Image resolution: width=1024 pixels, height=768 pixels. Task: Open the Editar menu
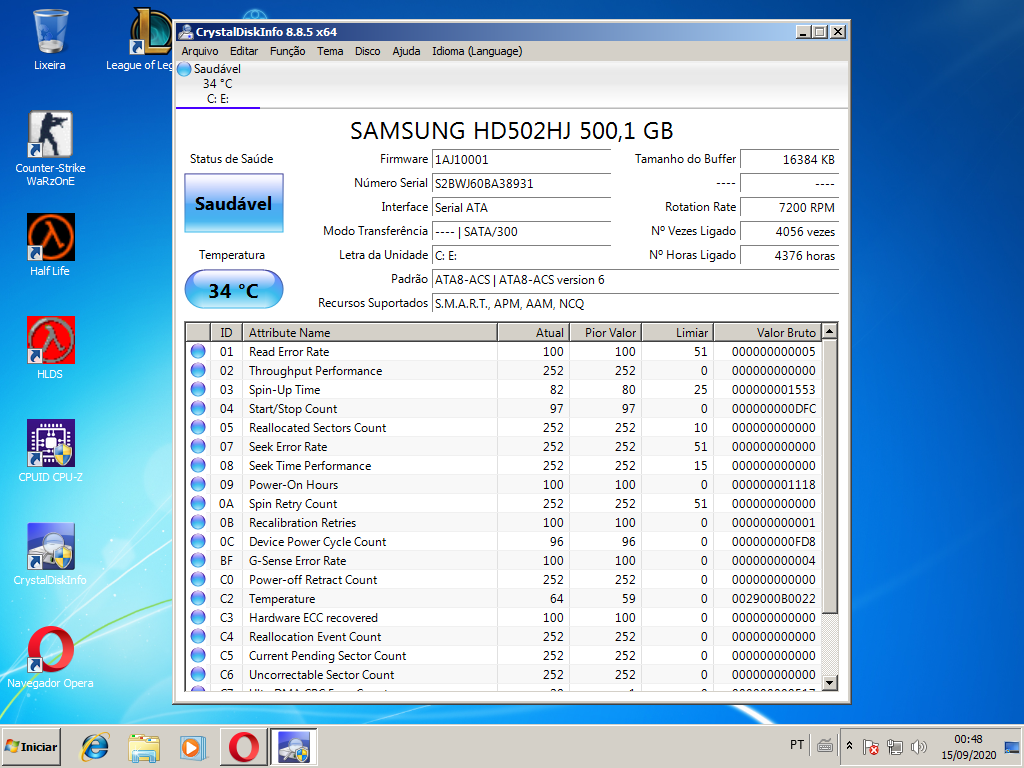pos(244,51)
